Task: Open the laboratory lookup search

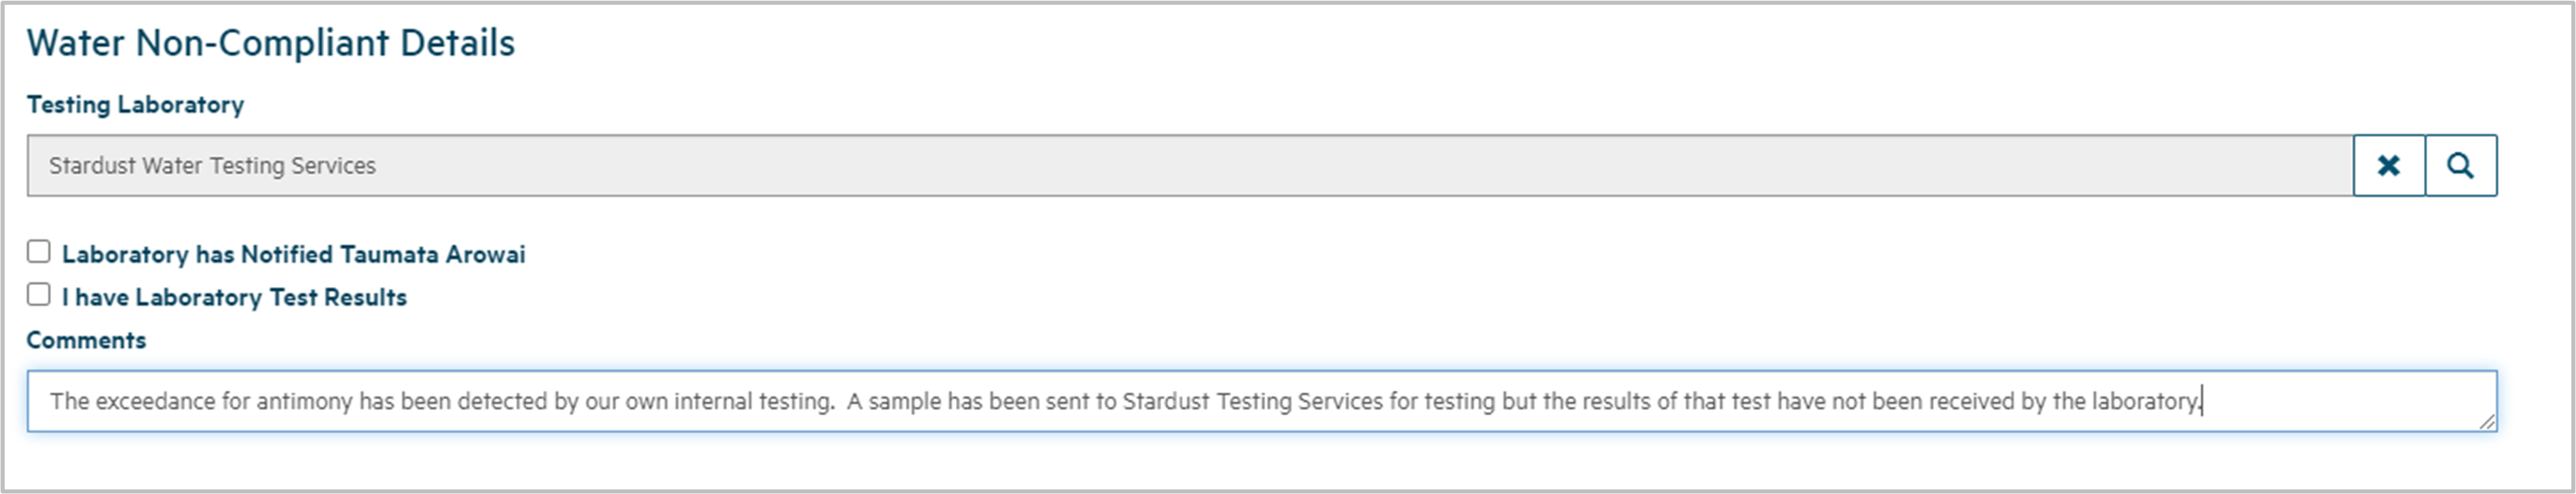Action: pyautogui.click(x=2460, y=166)
